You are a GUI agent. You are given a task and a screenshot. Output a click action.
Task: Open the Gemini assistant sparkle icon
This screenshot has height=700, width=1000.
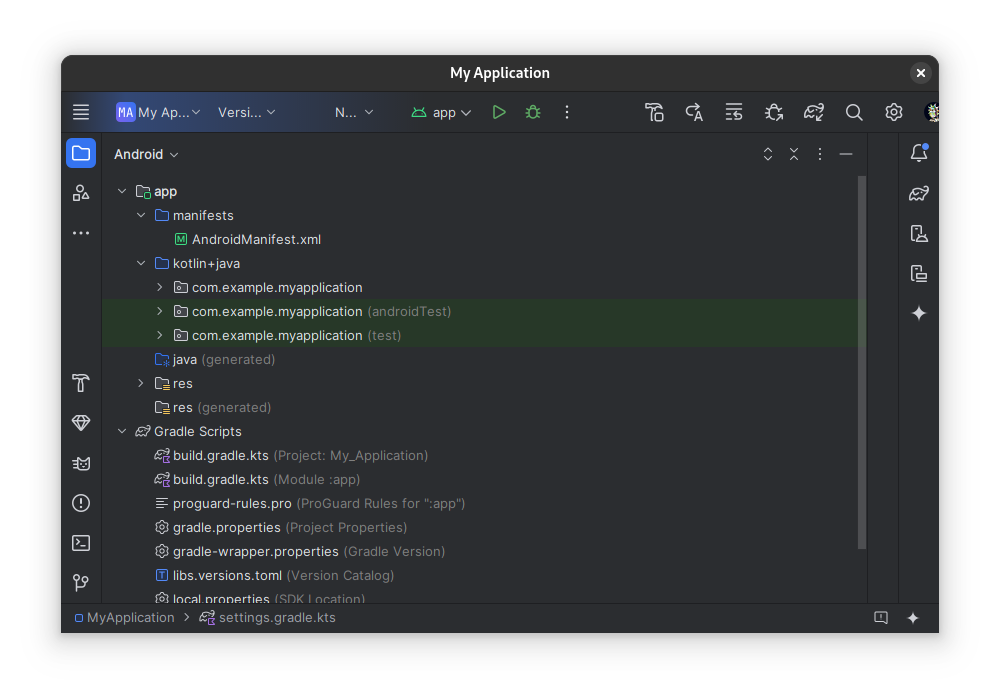tap(919, 313)
